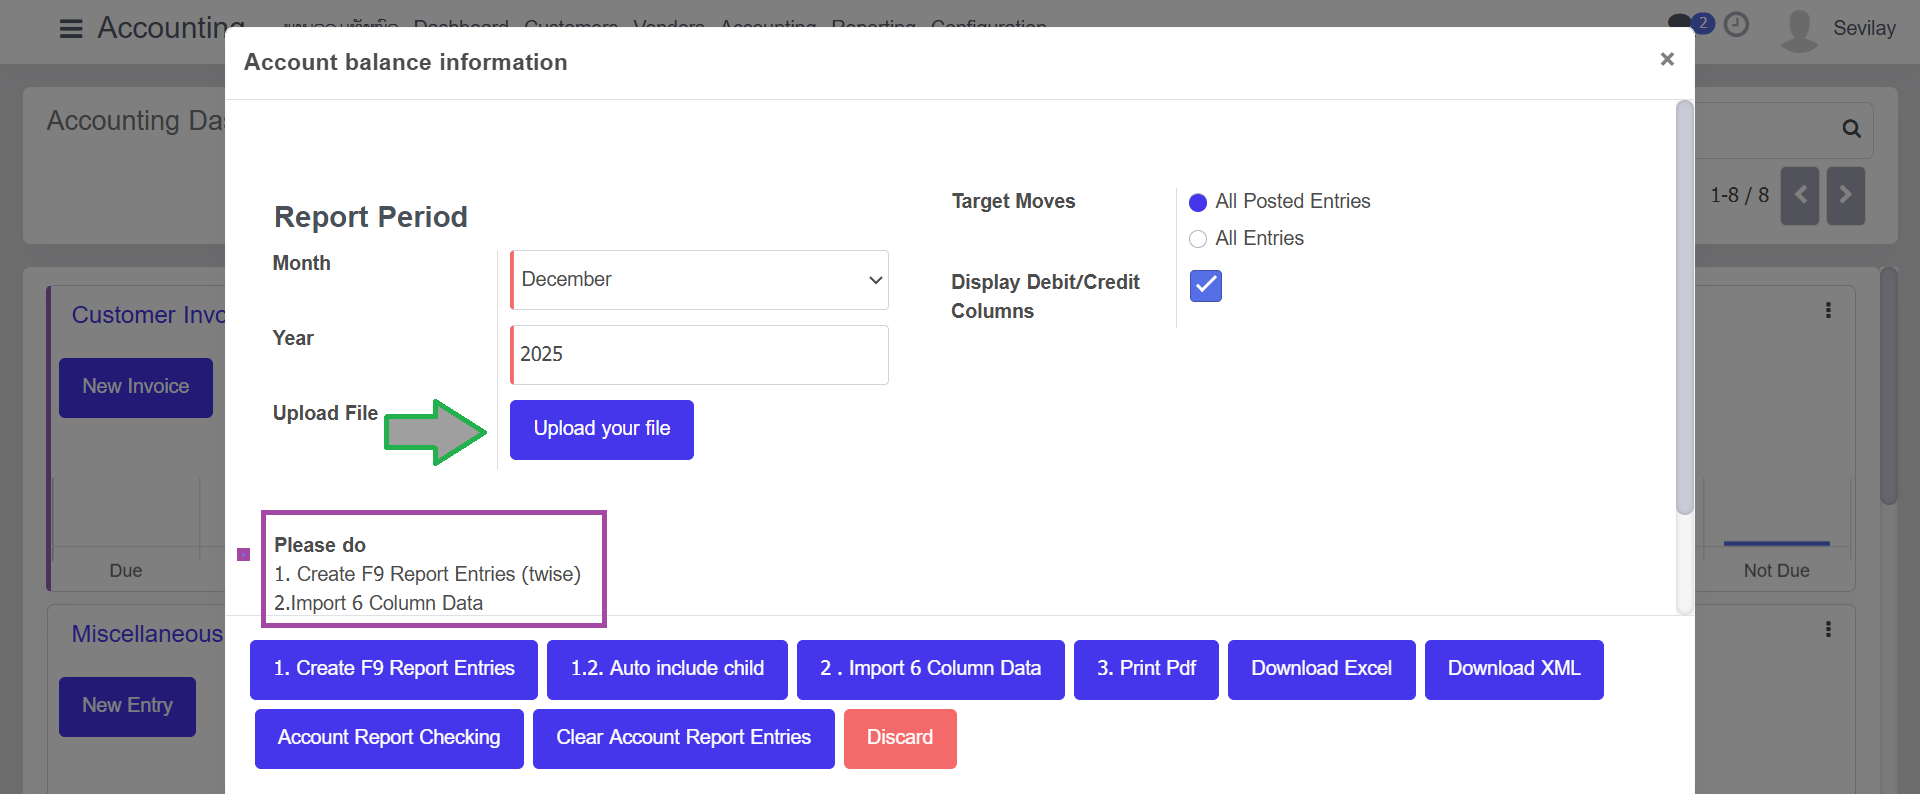
Task: Go to previous page arrow
Action: [x=1799, y=195]
